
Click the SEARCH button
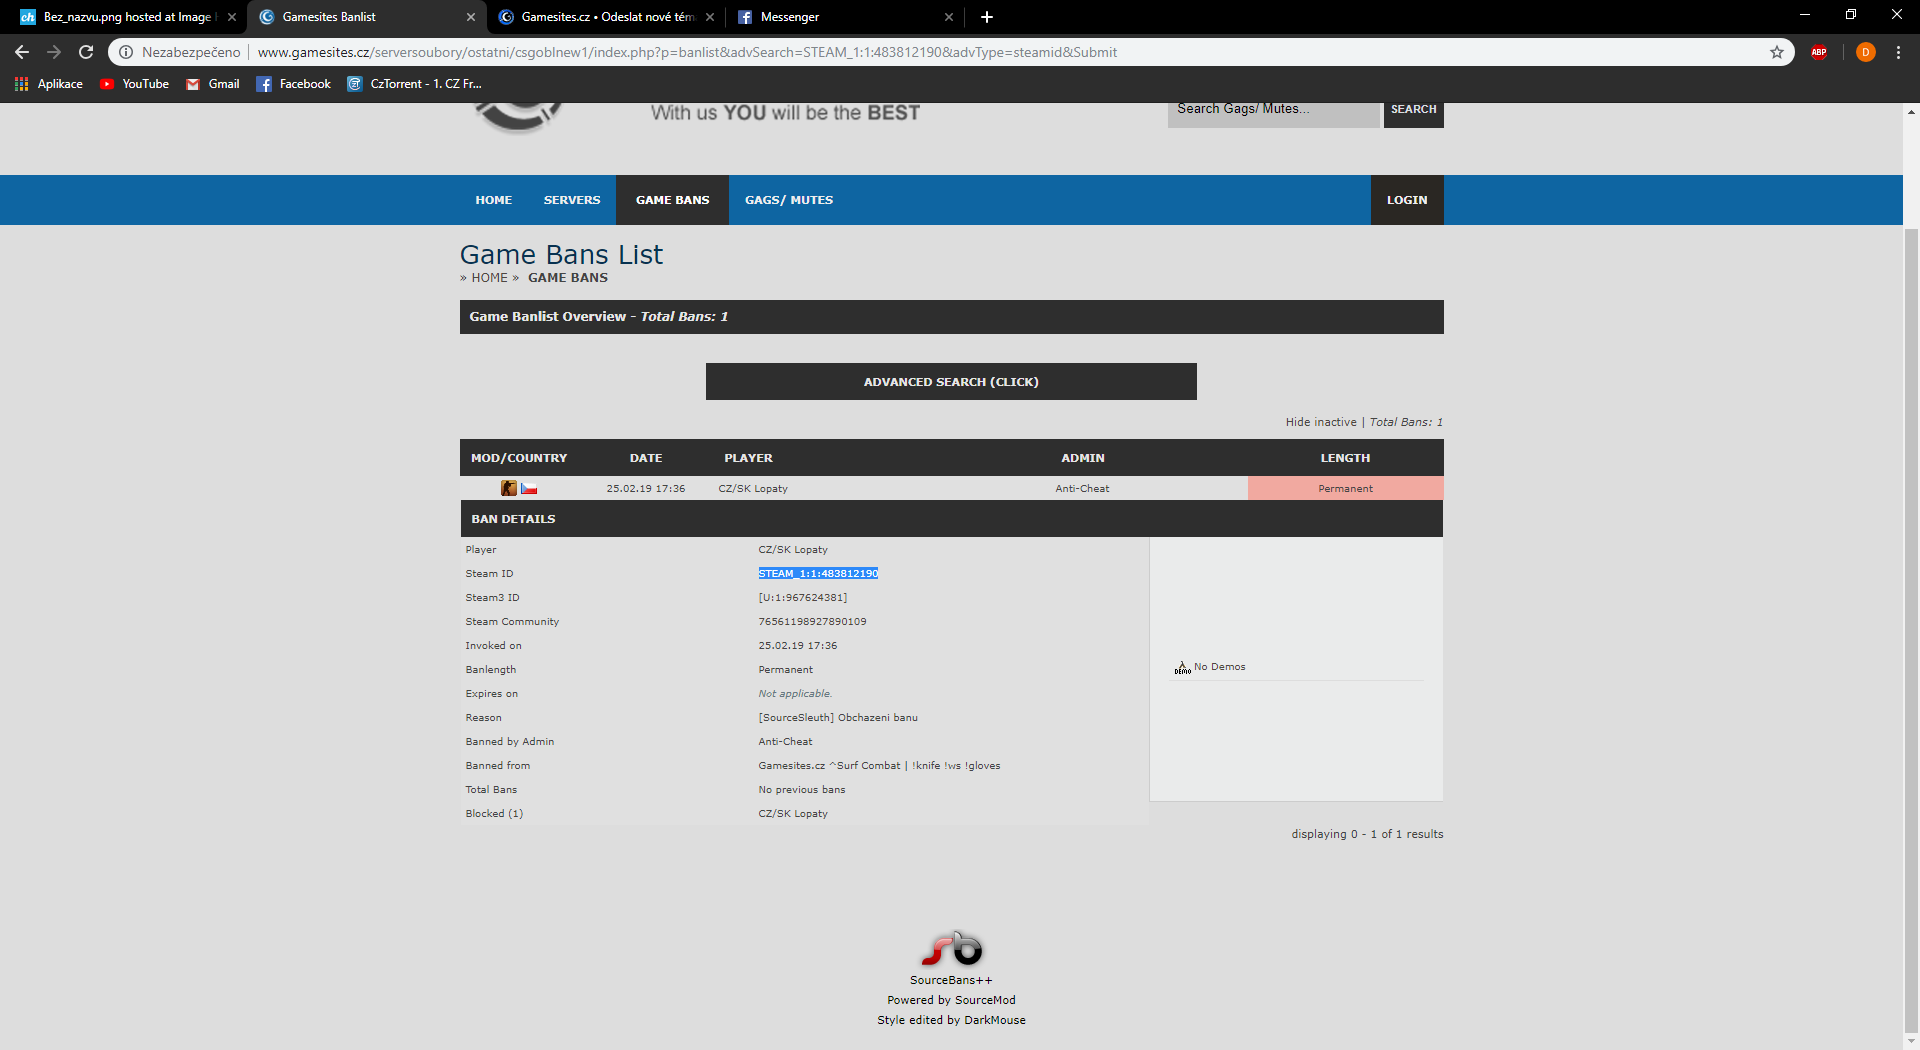(x=1413, y=110)
